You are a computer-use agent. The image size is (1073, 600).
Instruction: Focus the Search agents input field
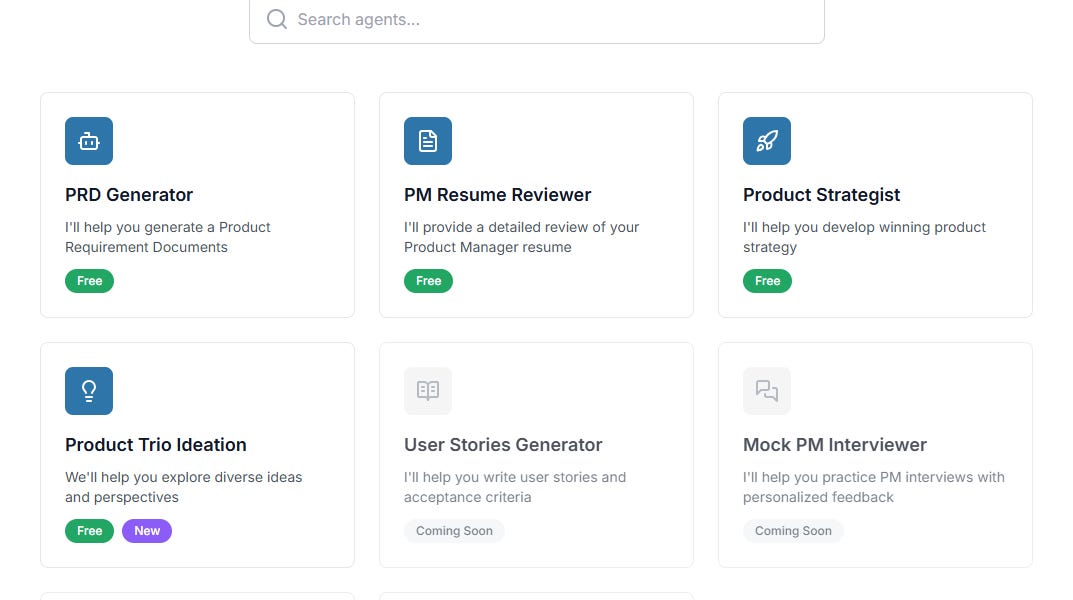[x=536, y=20]
